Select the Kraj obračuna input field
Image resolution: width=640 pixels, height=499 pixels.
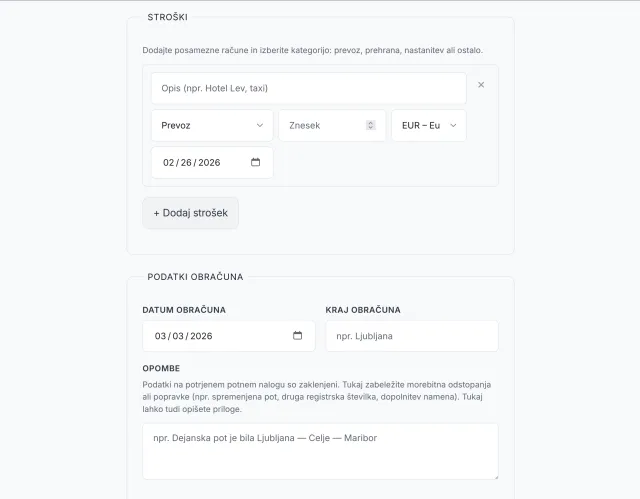pos(411,336)
